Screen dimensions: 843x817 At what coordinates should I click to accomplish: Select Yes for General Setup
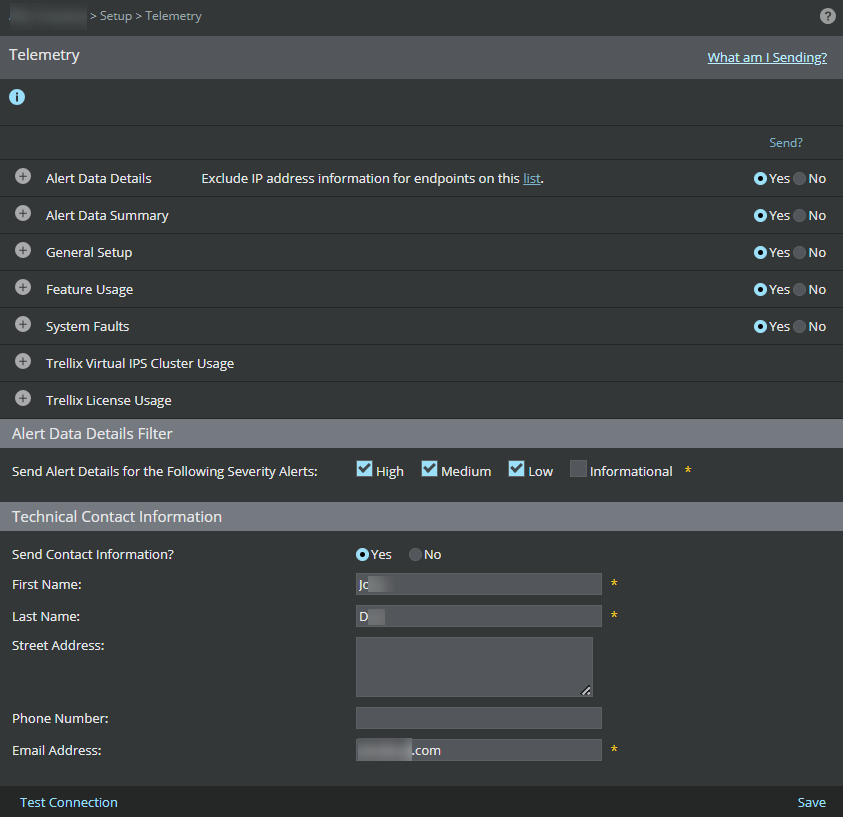click(x=760, y=253)
